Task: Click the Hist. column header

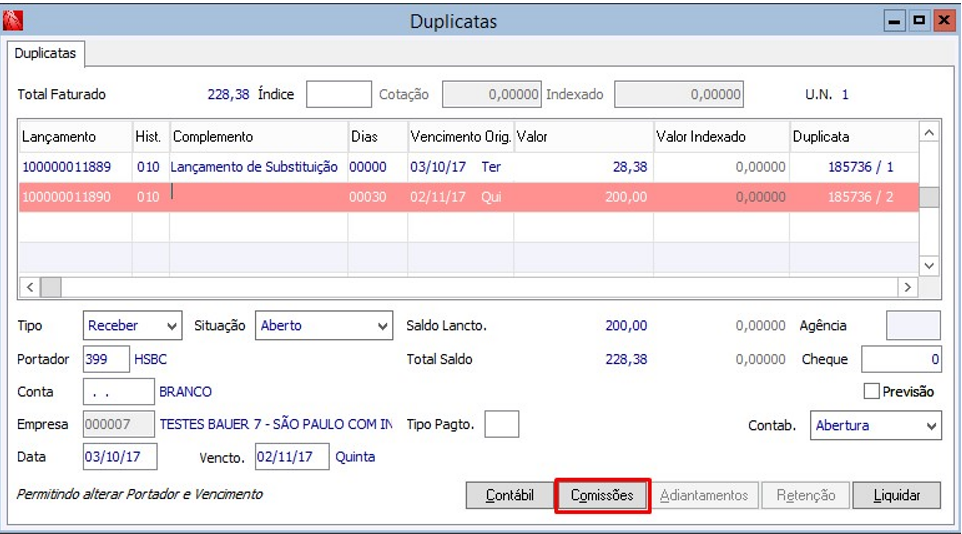Action: click(150, 137)
